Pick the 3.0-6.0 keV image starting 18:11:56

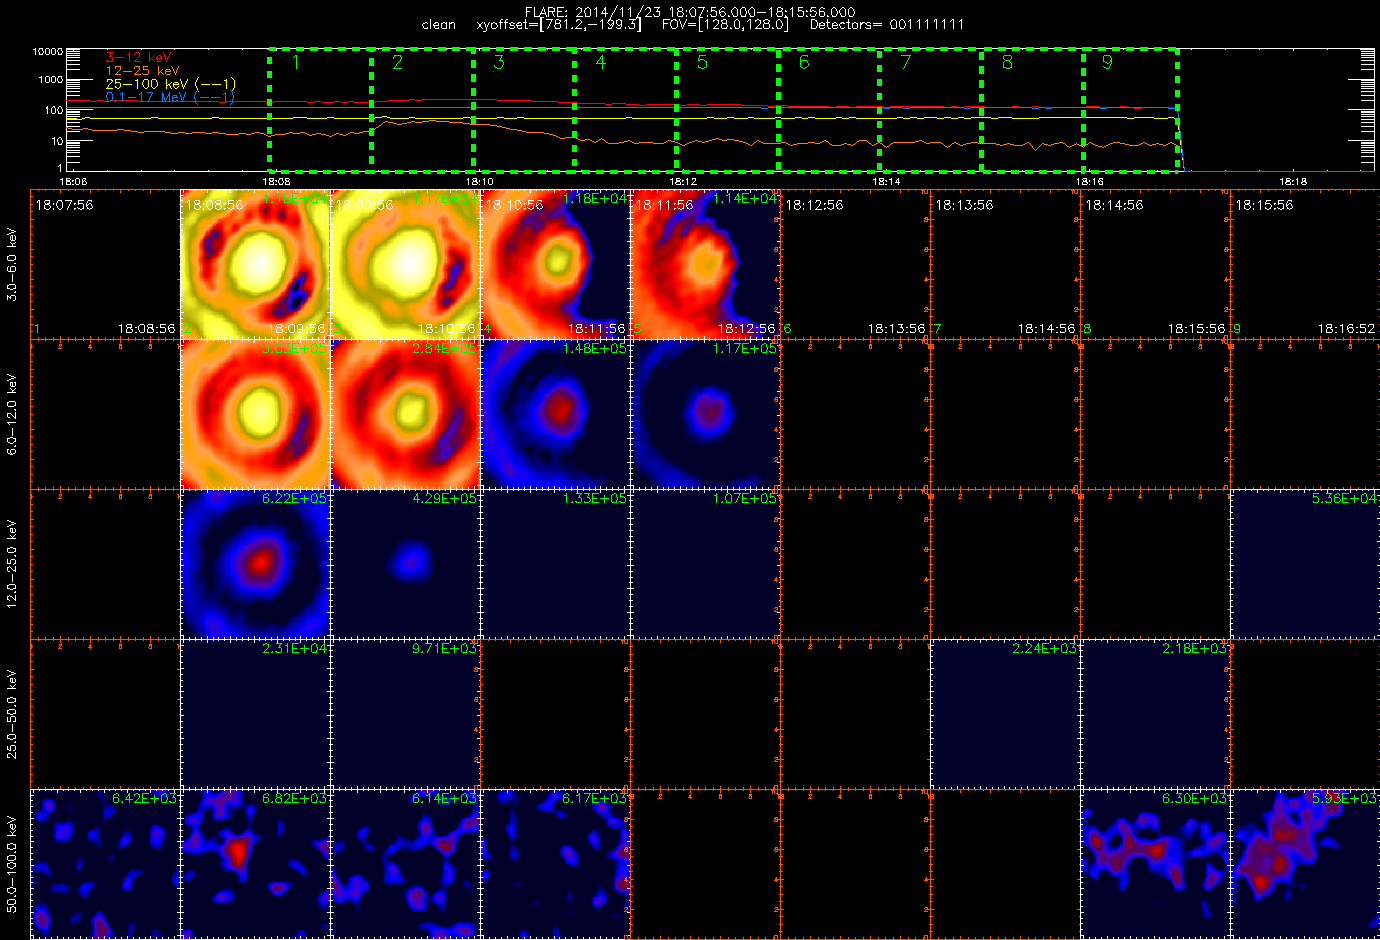click(705, 263)
